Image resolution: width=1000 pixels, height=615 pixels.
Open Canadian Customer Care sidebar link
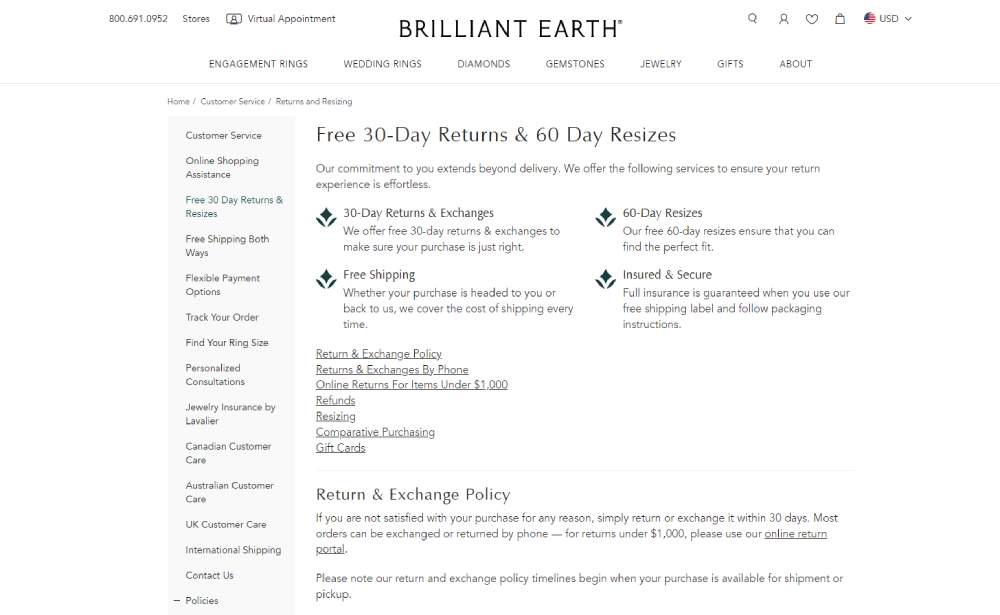click(x=228, y=453)
